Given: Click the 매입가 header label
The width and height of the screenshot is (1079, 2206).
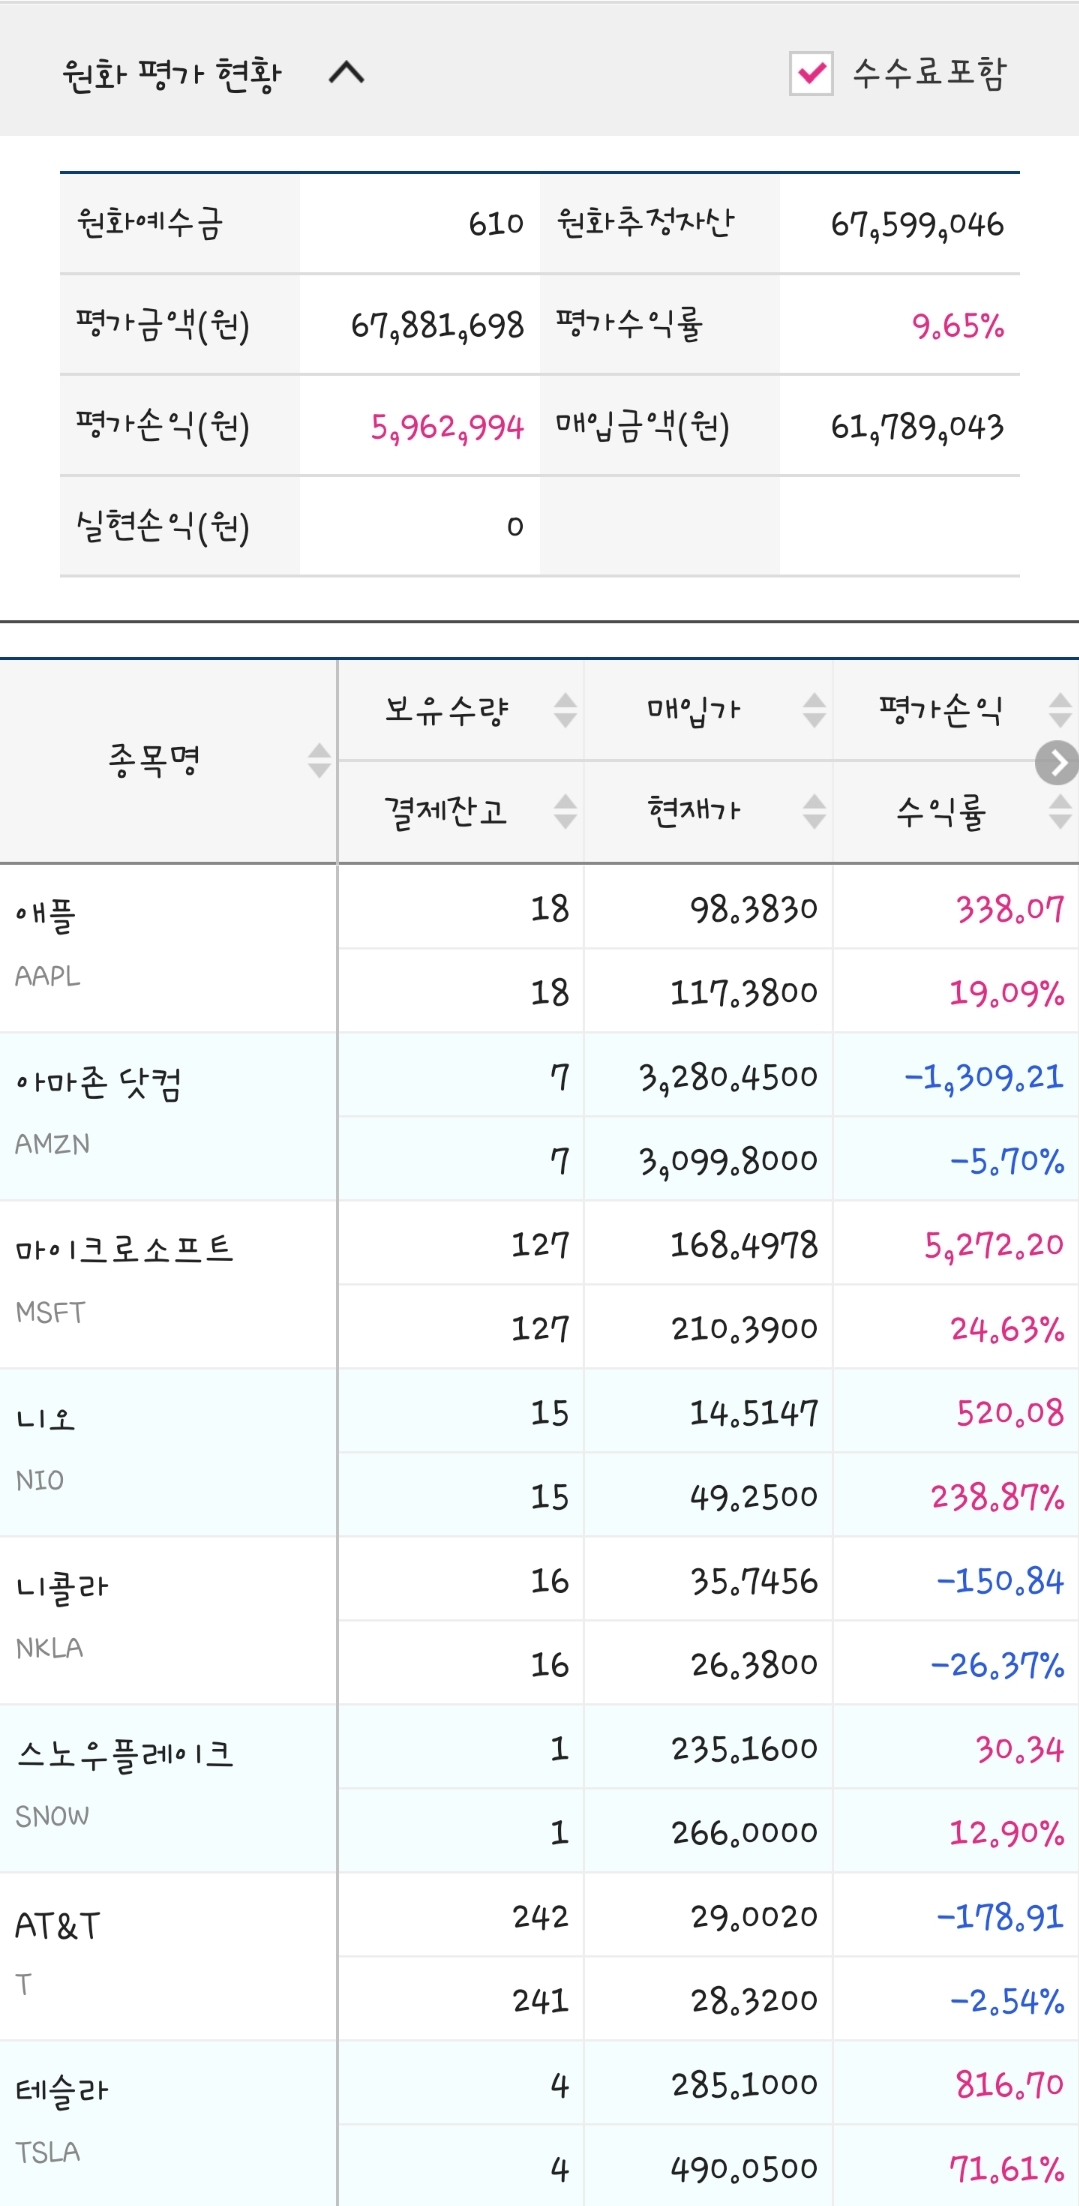Looking at the screenshot, I should 693,710.
